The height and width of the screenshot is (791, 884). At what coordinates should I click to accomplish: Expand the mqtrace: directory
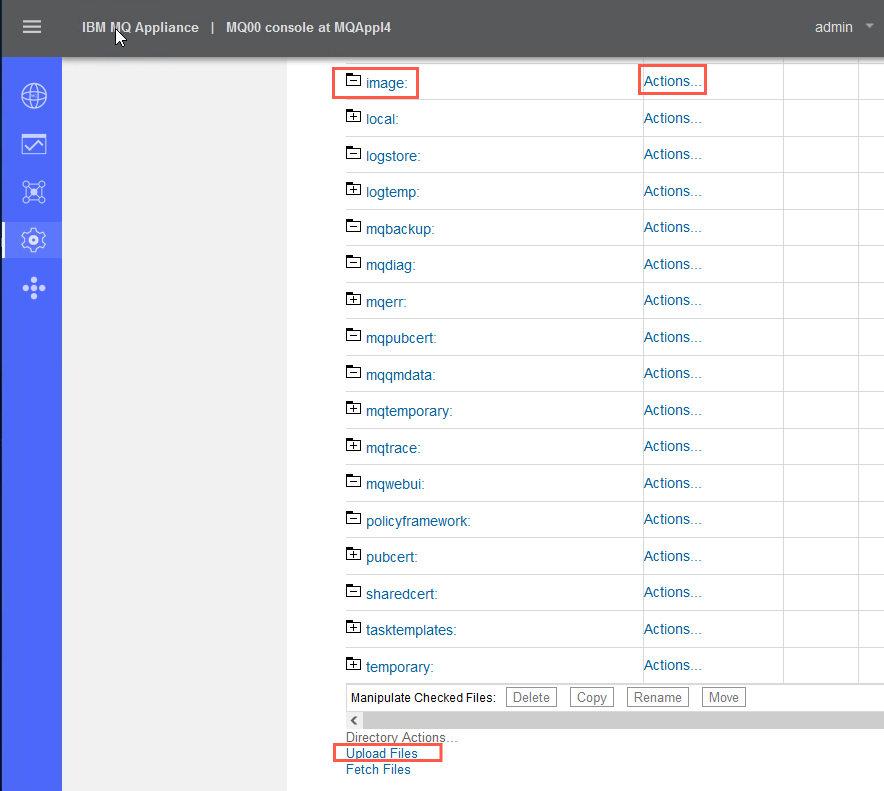pos(353,445)
